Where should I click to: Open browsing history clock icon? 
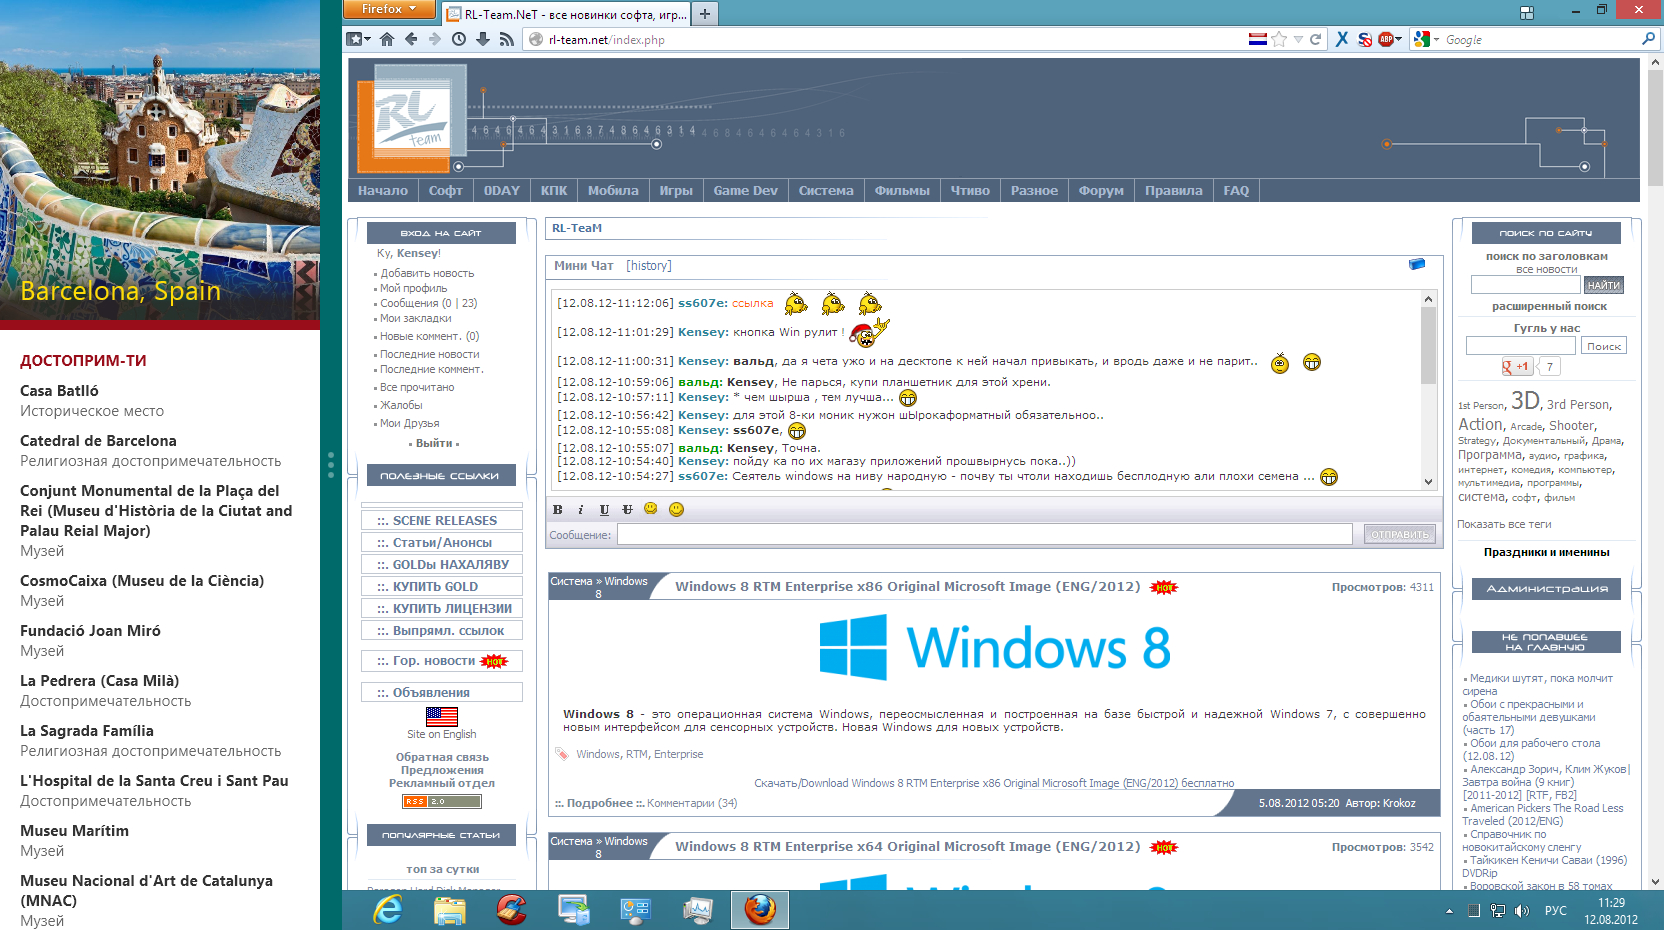[459, 39]
